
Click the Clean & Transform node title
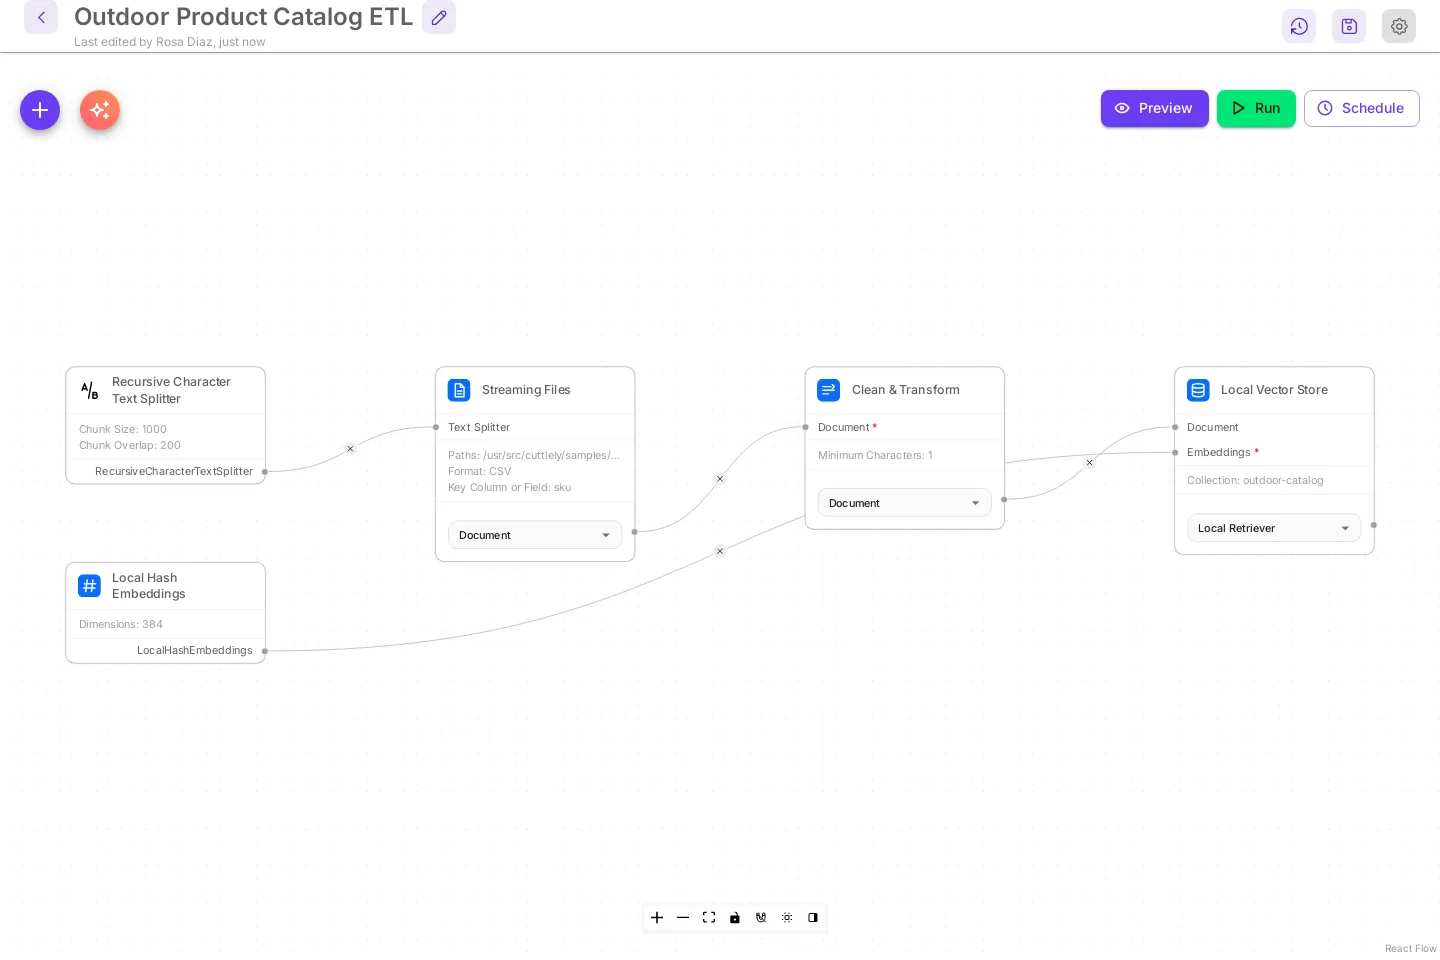coord(906,390)
